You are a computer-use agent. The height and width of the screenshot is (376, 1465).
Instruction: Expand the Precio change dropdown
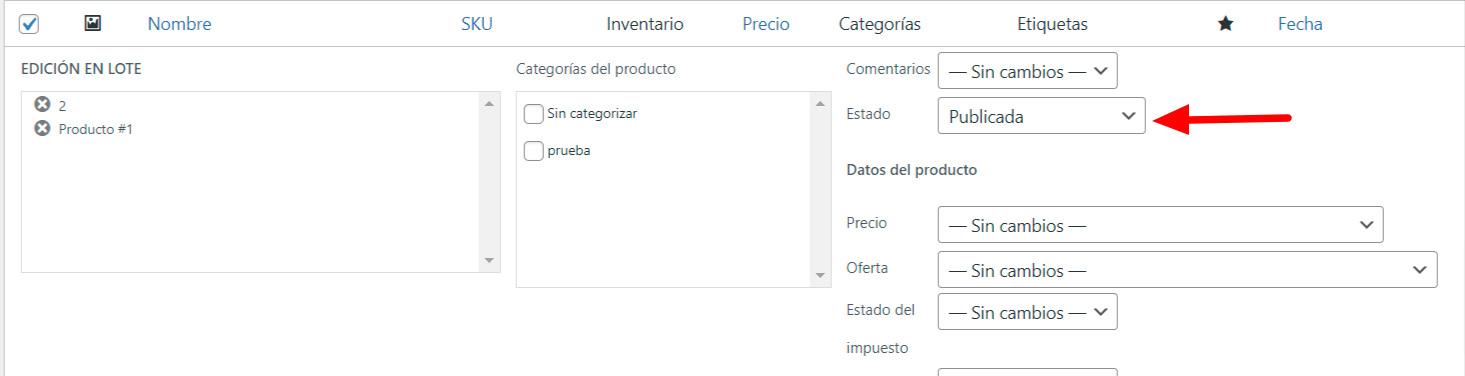(1160, 225)
